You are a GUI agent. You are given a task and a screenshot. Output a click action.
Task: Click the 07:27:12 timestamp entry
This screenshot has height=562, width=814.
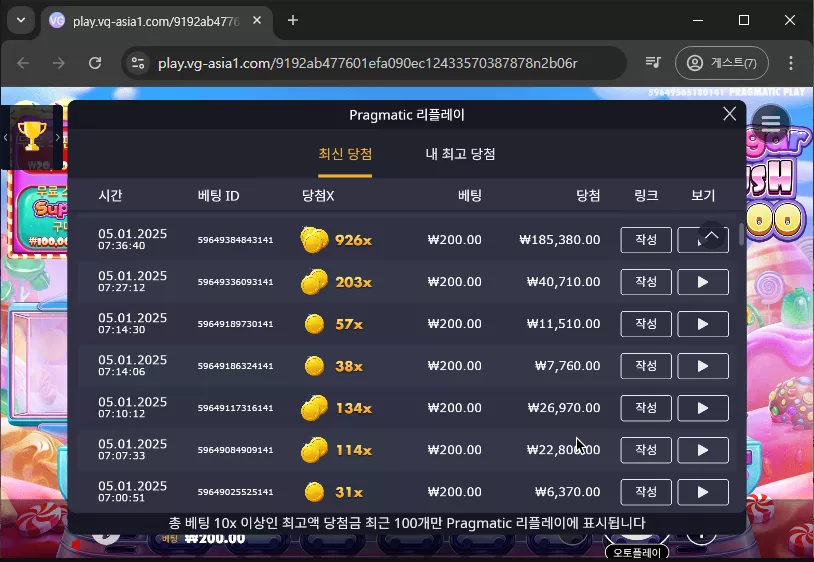(x=121, y=288)
